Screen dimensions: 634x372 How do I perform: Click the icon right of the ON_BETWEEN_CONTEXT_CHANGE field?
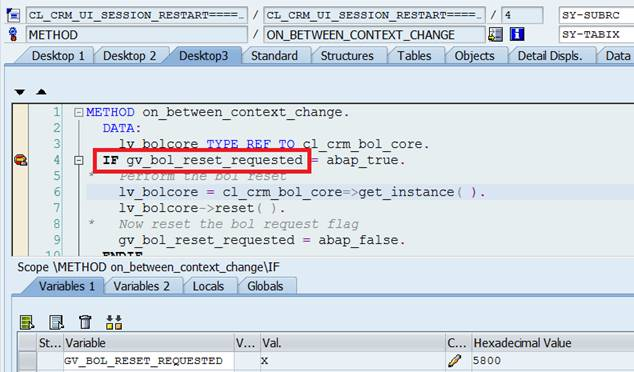click(x=495, y=34)
